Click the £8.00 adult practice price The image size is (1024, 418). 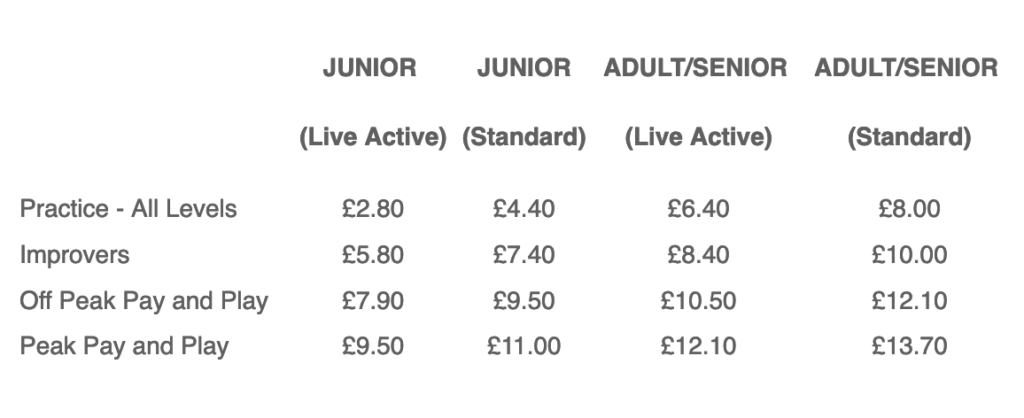point(909,209)
